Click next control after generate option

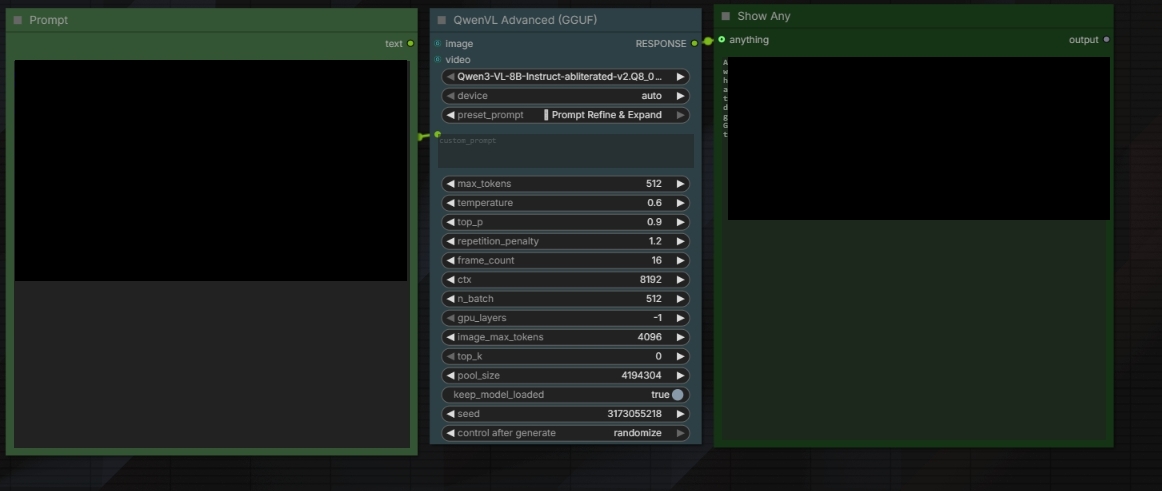pyautogui.click(x=680, y=433)
